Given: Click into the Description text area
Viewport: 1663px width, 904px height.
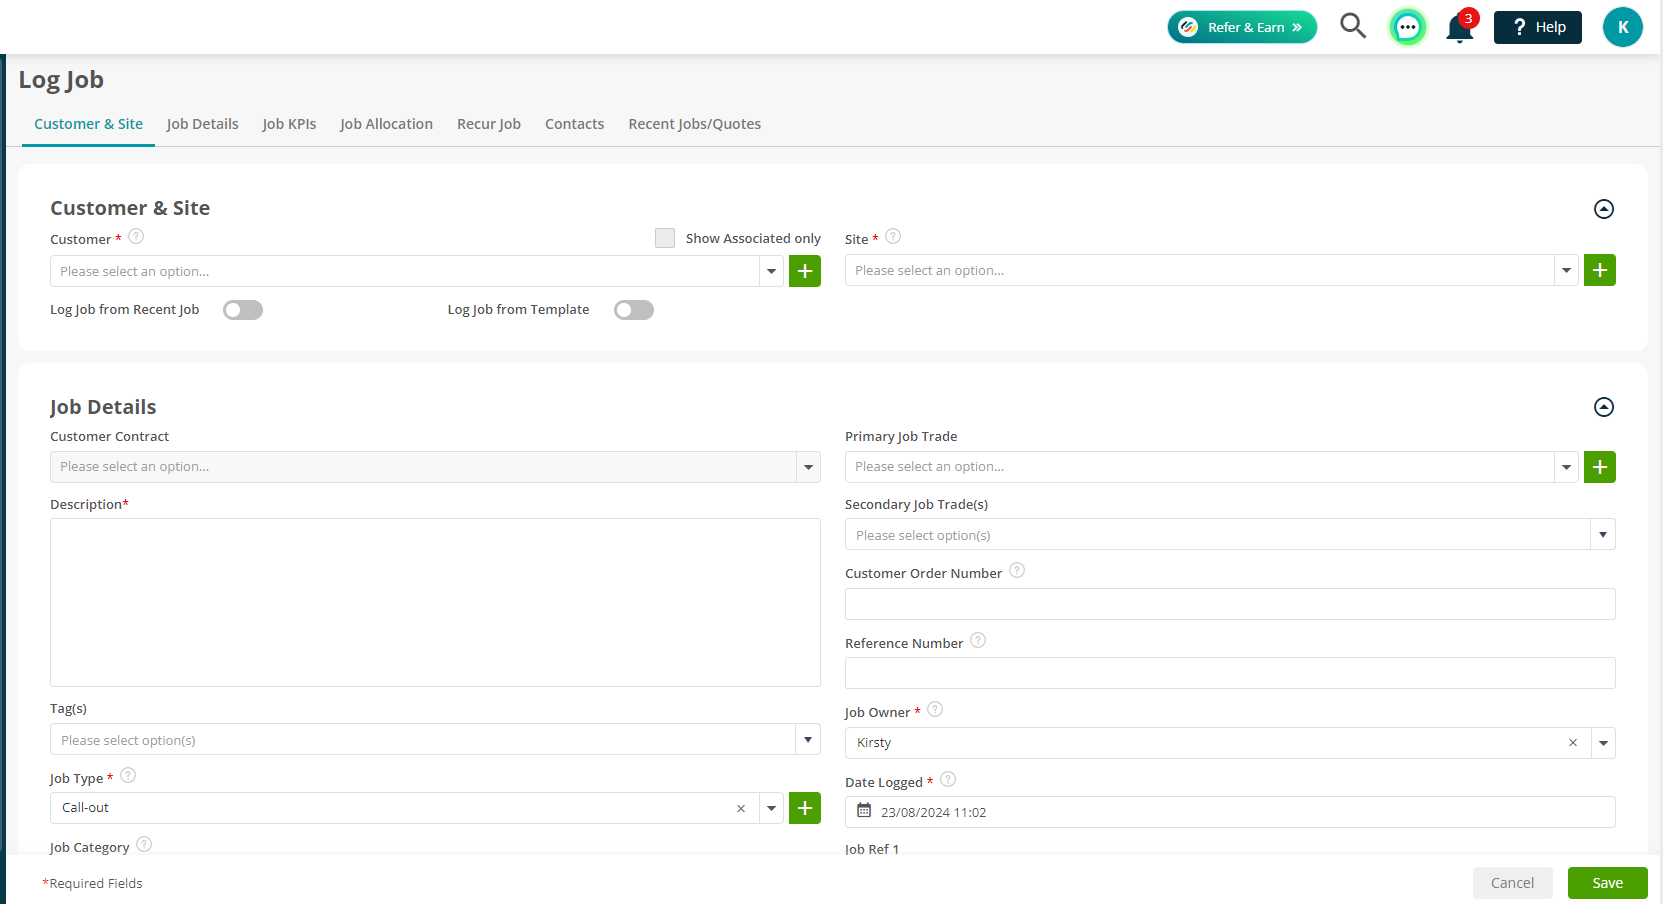Looking at the screenshot, I should (435, 602).
